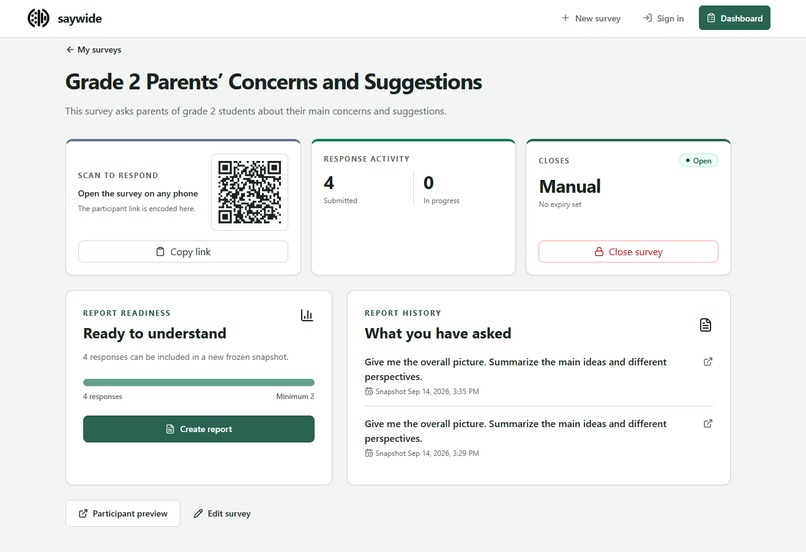Image resolution: width=806 pixels, height=552 pixels.
Task: Open the 3:29 PM snapshot report externally
Action: tap(708, 424)
